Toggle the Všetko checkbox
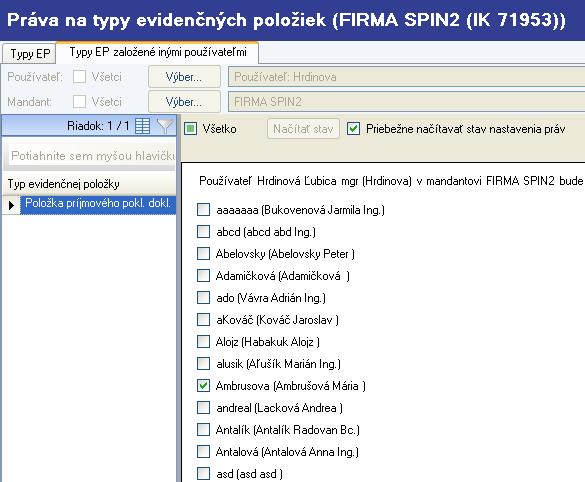This screenshot has width=585, height=482. coord(191,129)
